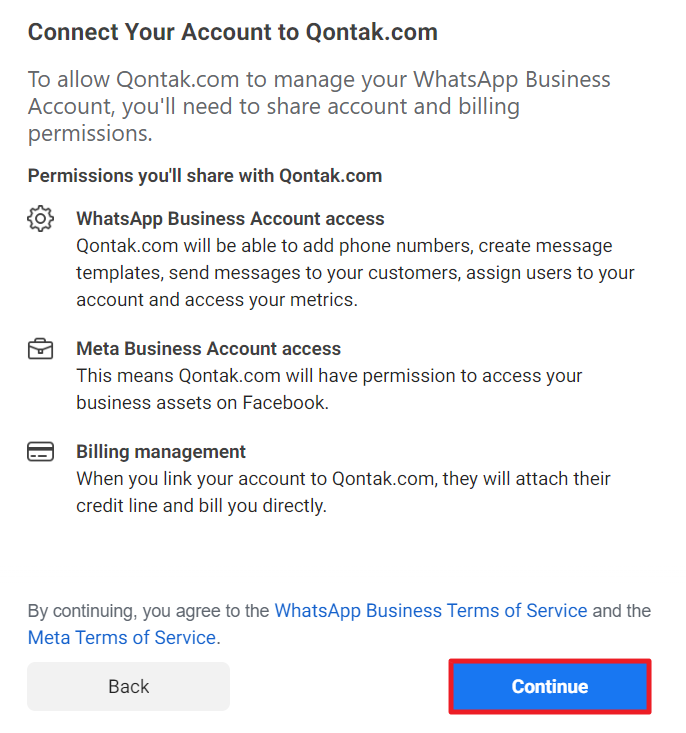This screenshot has width=686, height=733.
Task: Select the Meta Business Account access title
Action: [x=209, y=349]
